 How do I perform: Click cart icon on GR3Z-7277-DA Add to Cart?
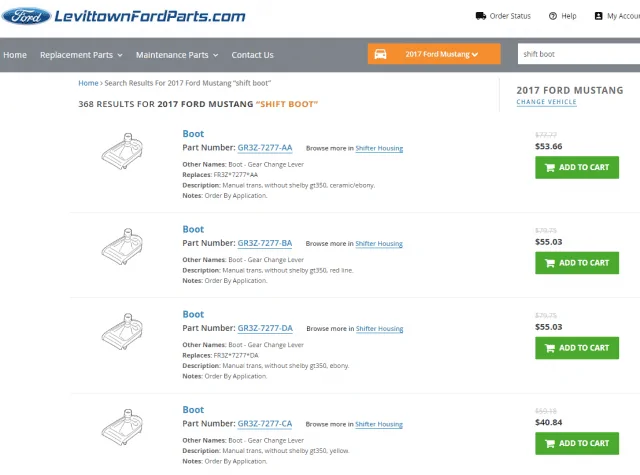(550, 348)
